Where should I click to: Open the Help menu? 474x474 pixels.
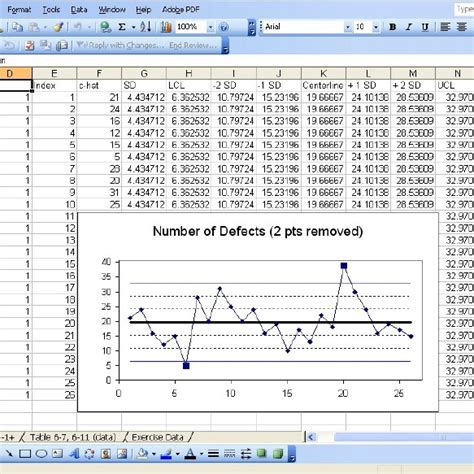coord(143,10)
